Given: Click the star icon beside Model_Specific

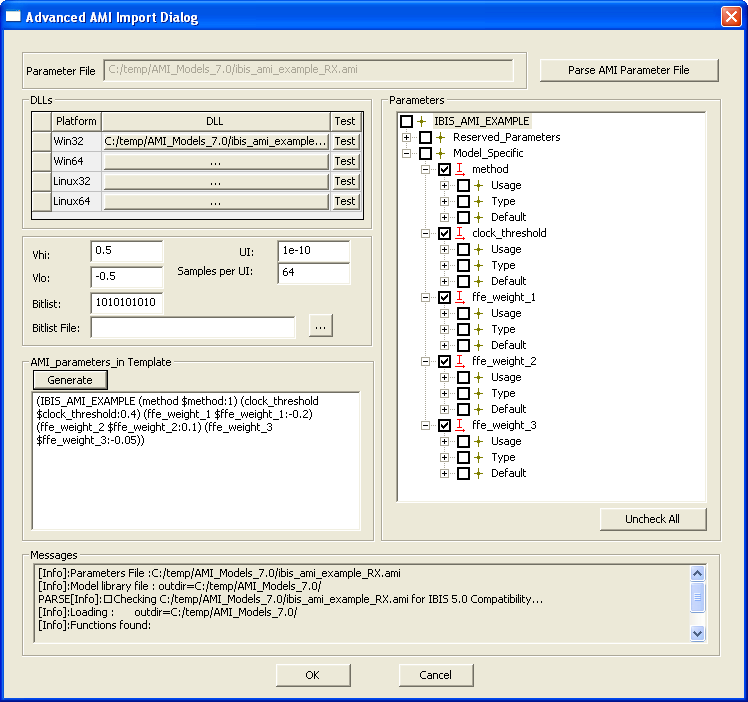Looking at the screenshot, I should [x=441, y=153].
